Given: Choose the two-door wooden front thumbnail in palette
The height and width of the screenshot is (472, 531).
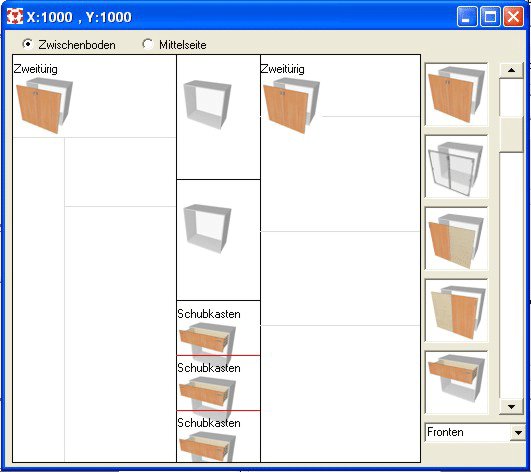Looking at the screenshot, I should pyautogui.click(x=456, y=94).
